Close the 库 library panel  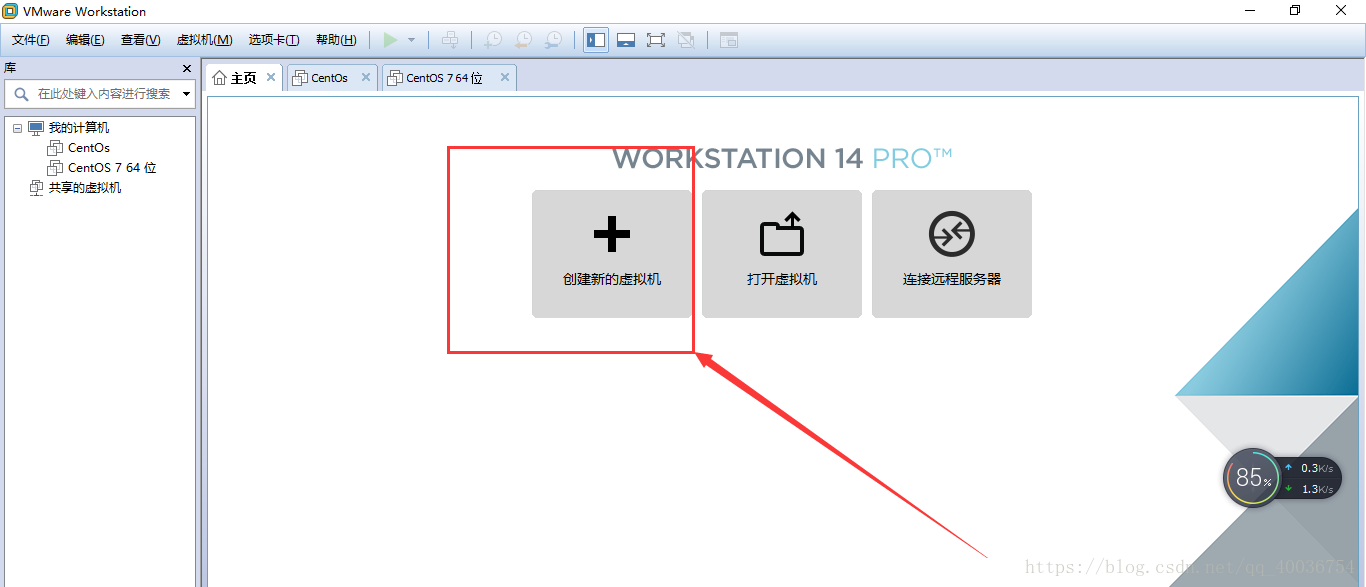pos(187,68)
